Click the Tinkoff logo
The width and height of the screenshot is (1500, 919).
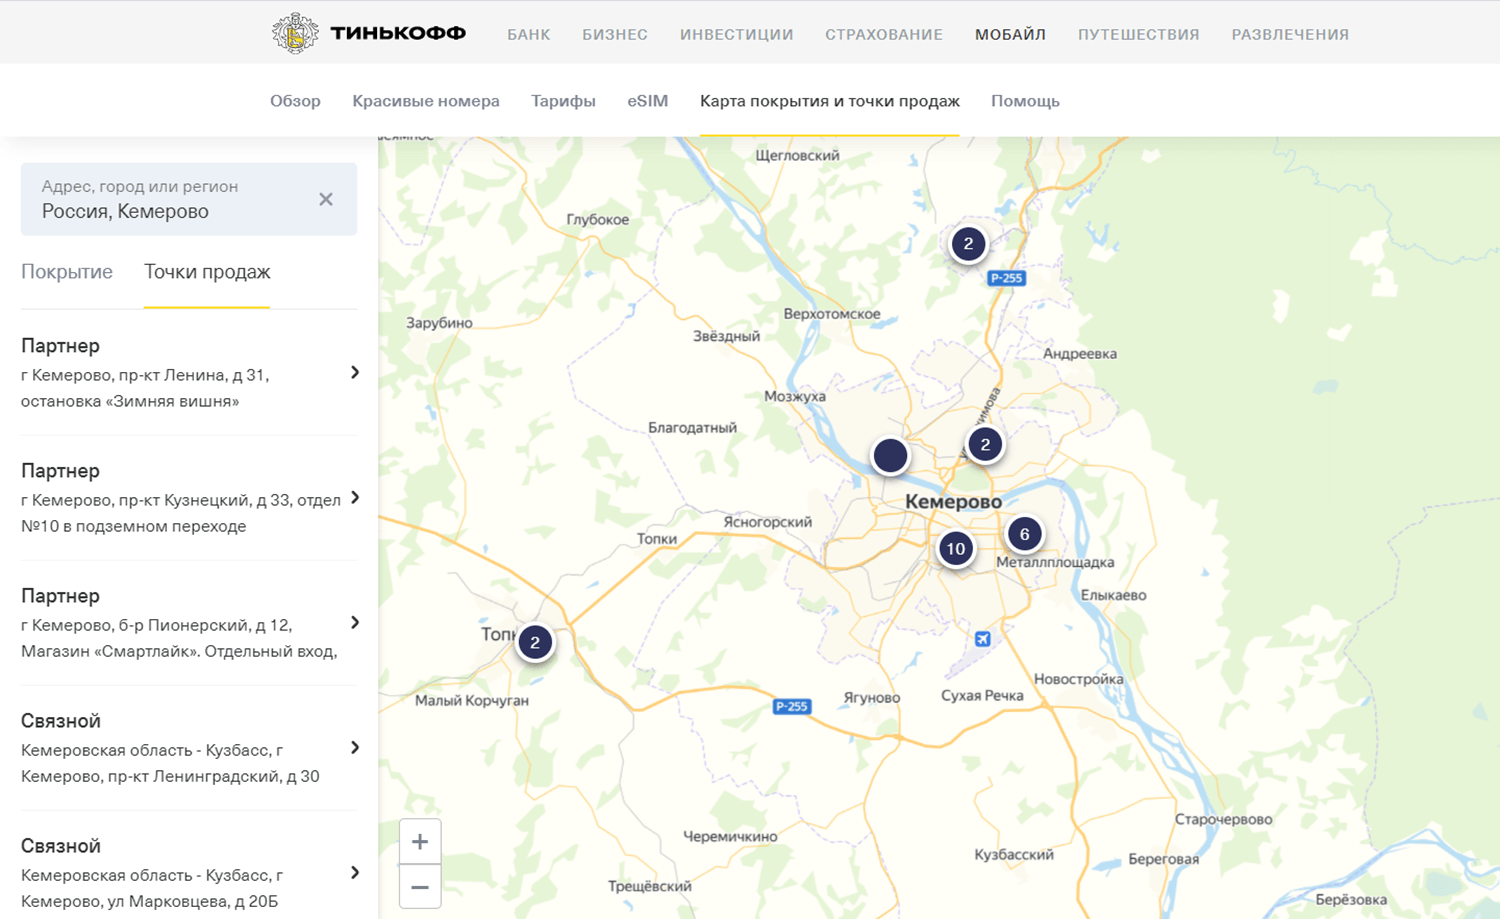coord(369,34)
